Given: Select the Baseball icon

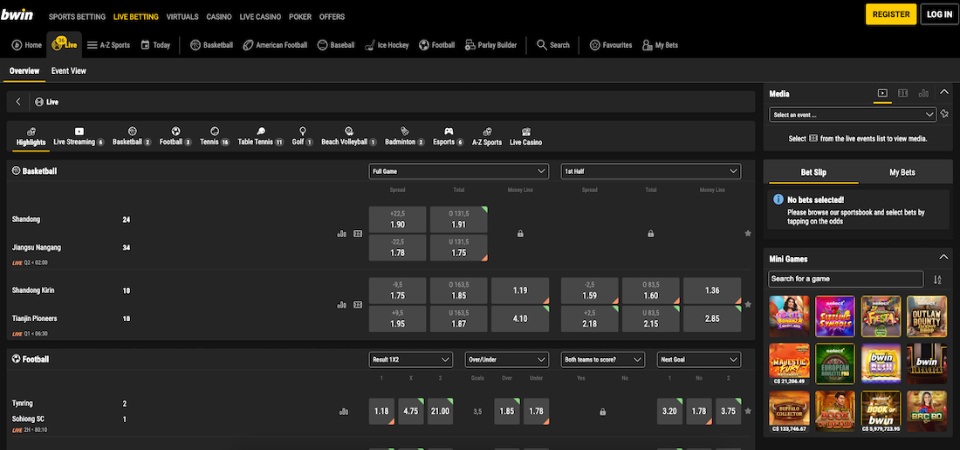Looking at the screenshot, I should point(322,45).
